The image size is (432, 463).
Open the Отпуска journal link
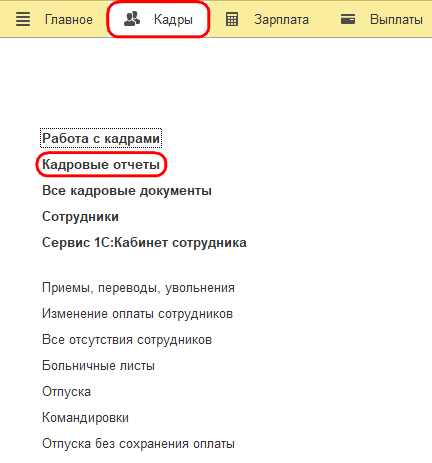[66, 392]
